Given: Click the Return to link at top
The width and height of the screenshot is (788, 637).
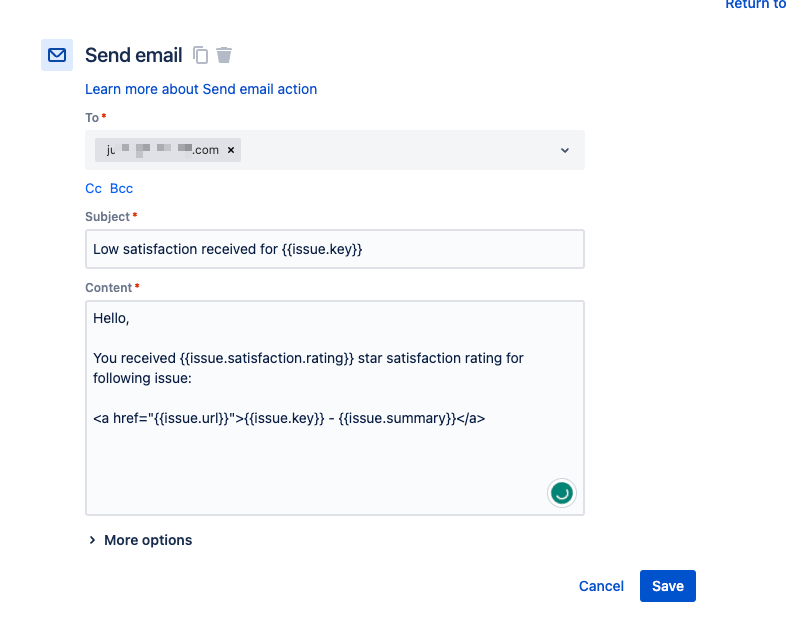Looking at the screenshot, I should pos(755,4).
